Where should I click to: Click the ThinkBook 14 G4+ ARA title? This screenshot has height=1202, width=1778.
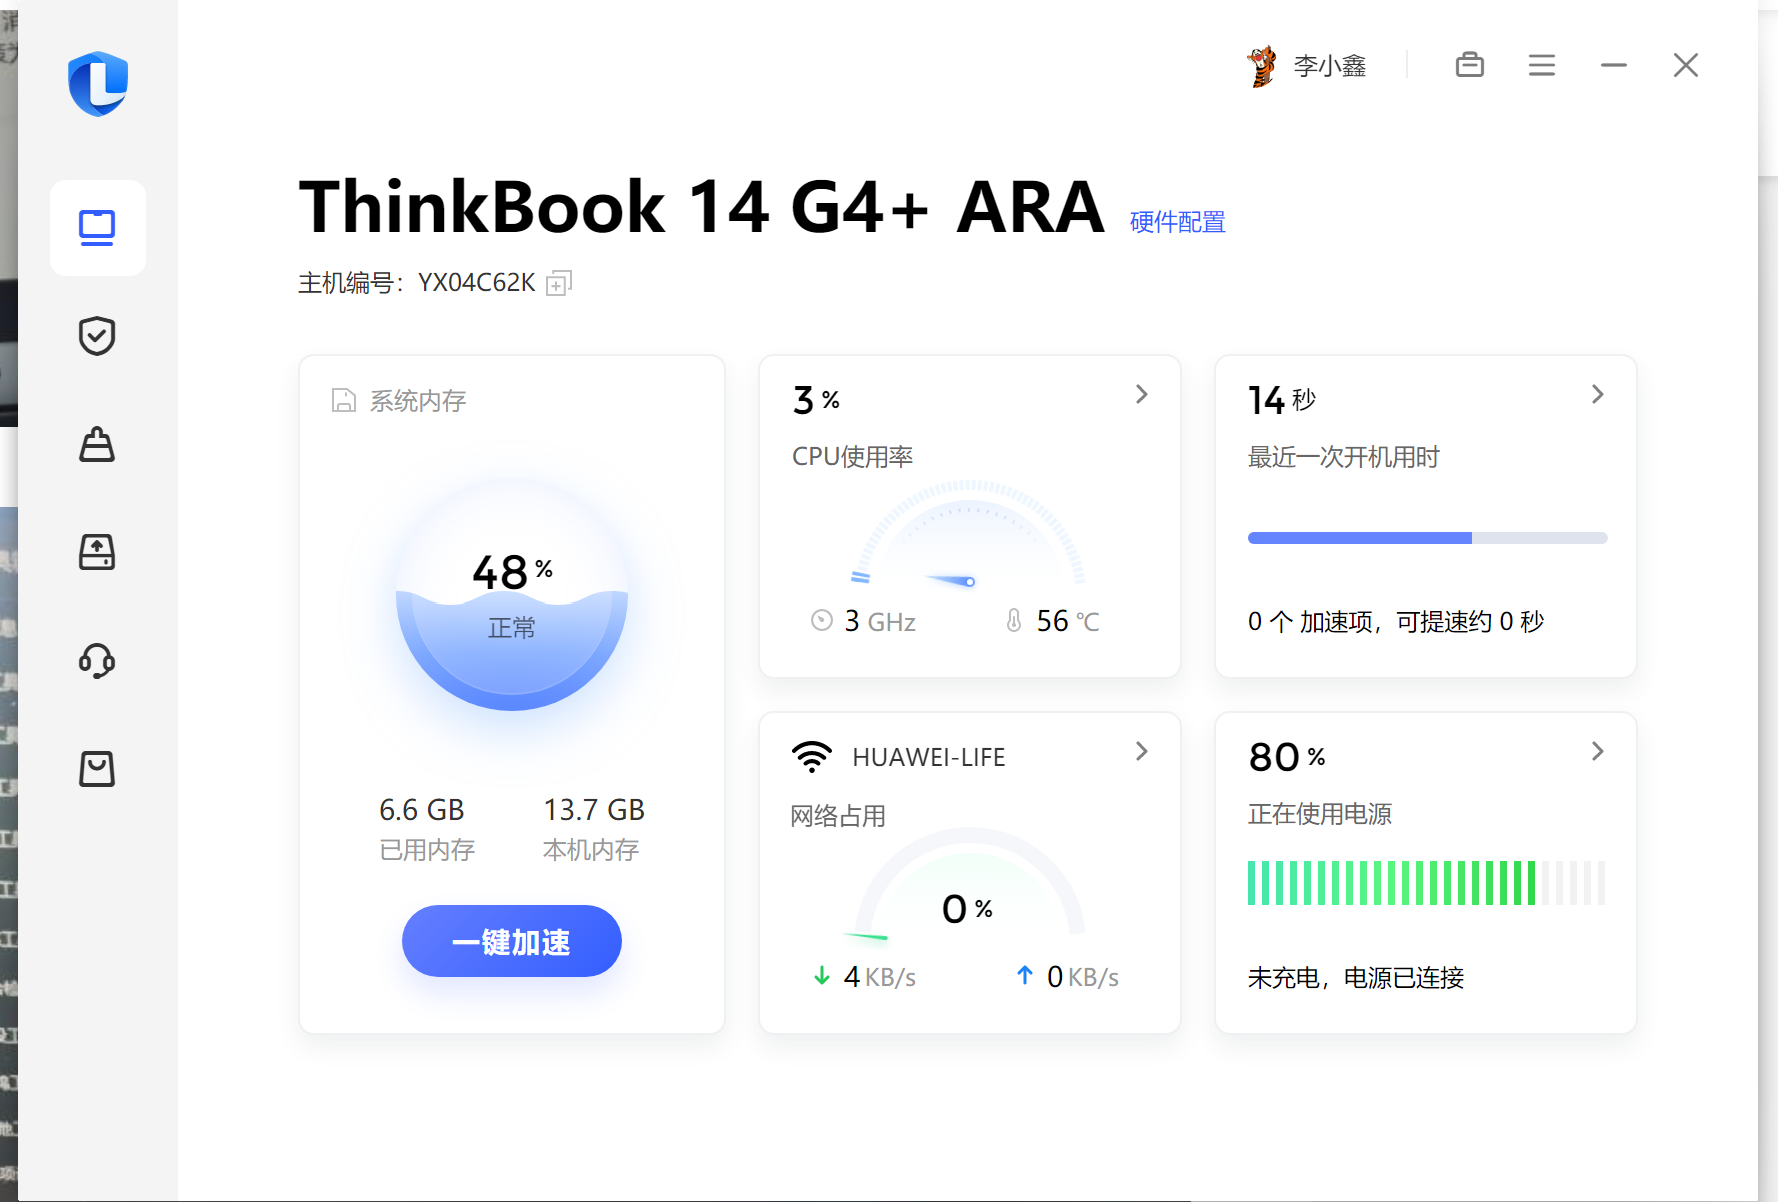coord(701,207)
